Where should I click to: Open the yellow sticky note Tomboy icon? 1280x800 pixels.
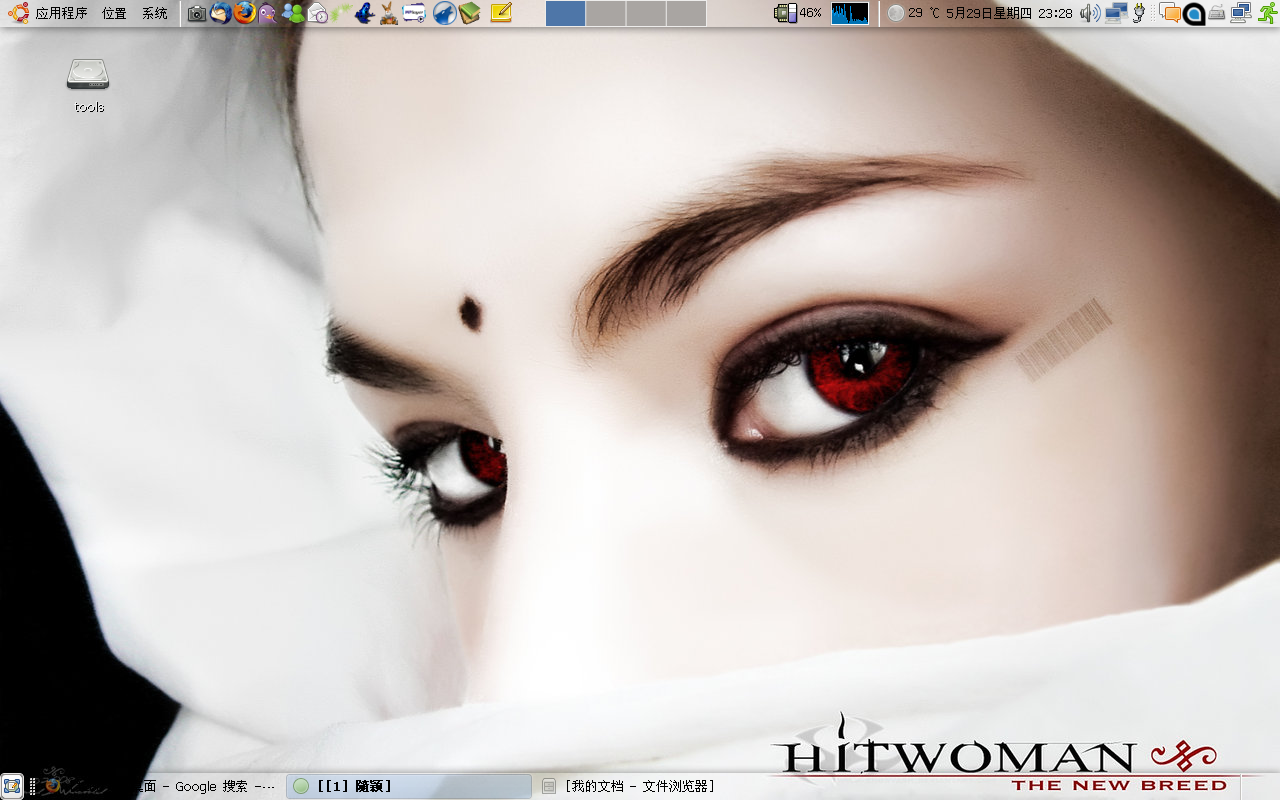pos(501,13)
